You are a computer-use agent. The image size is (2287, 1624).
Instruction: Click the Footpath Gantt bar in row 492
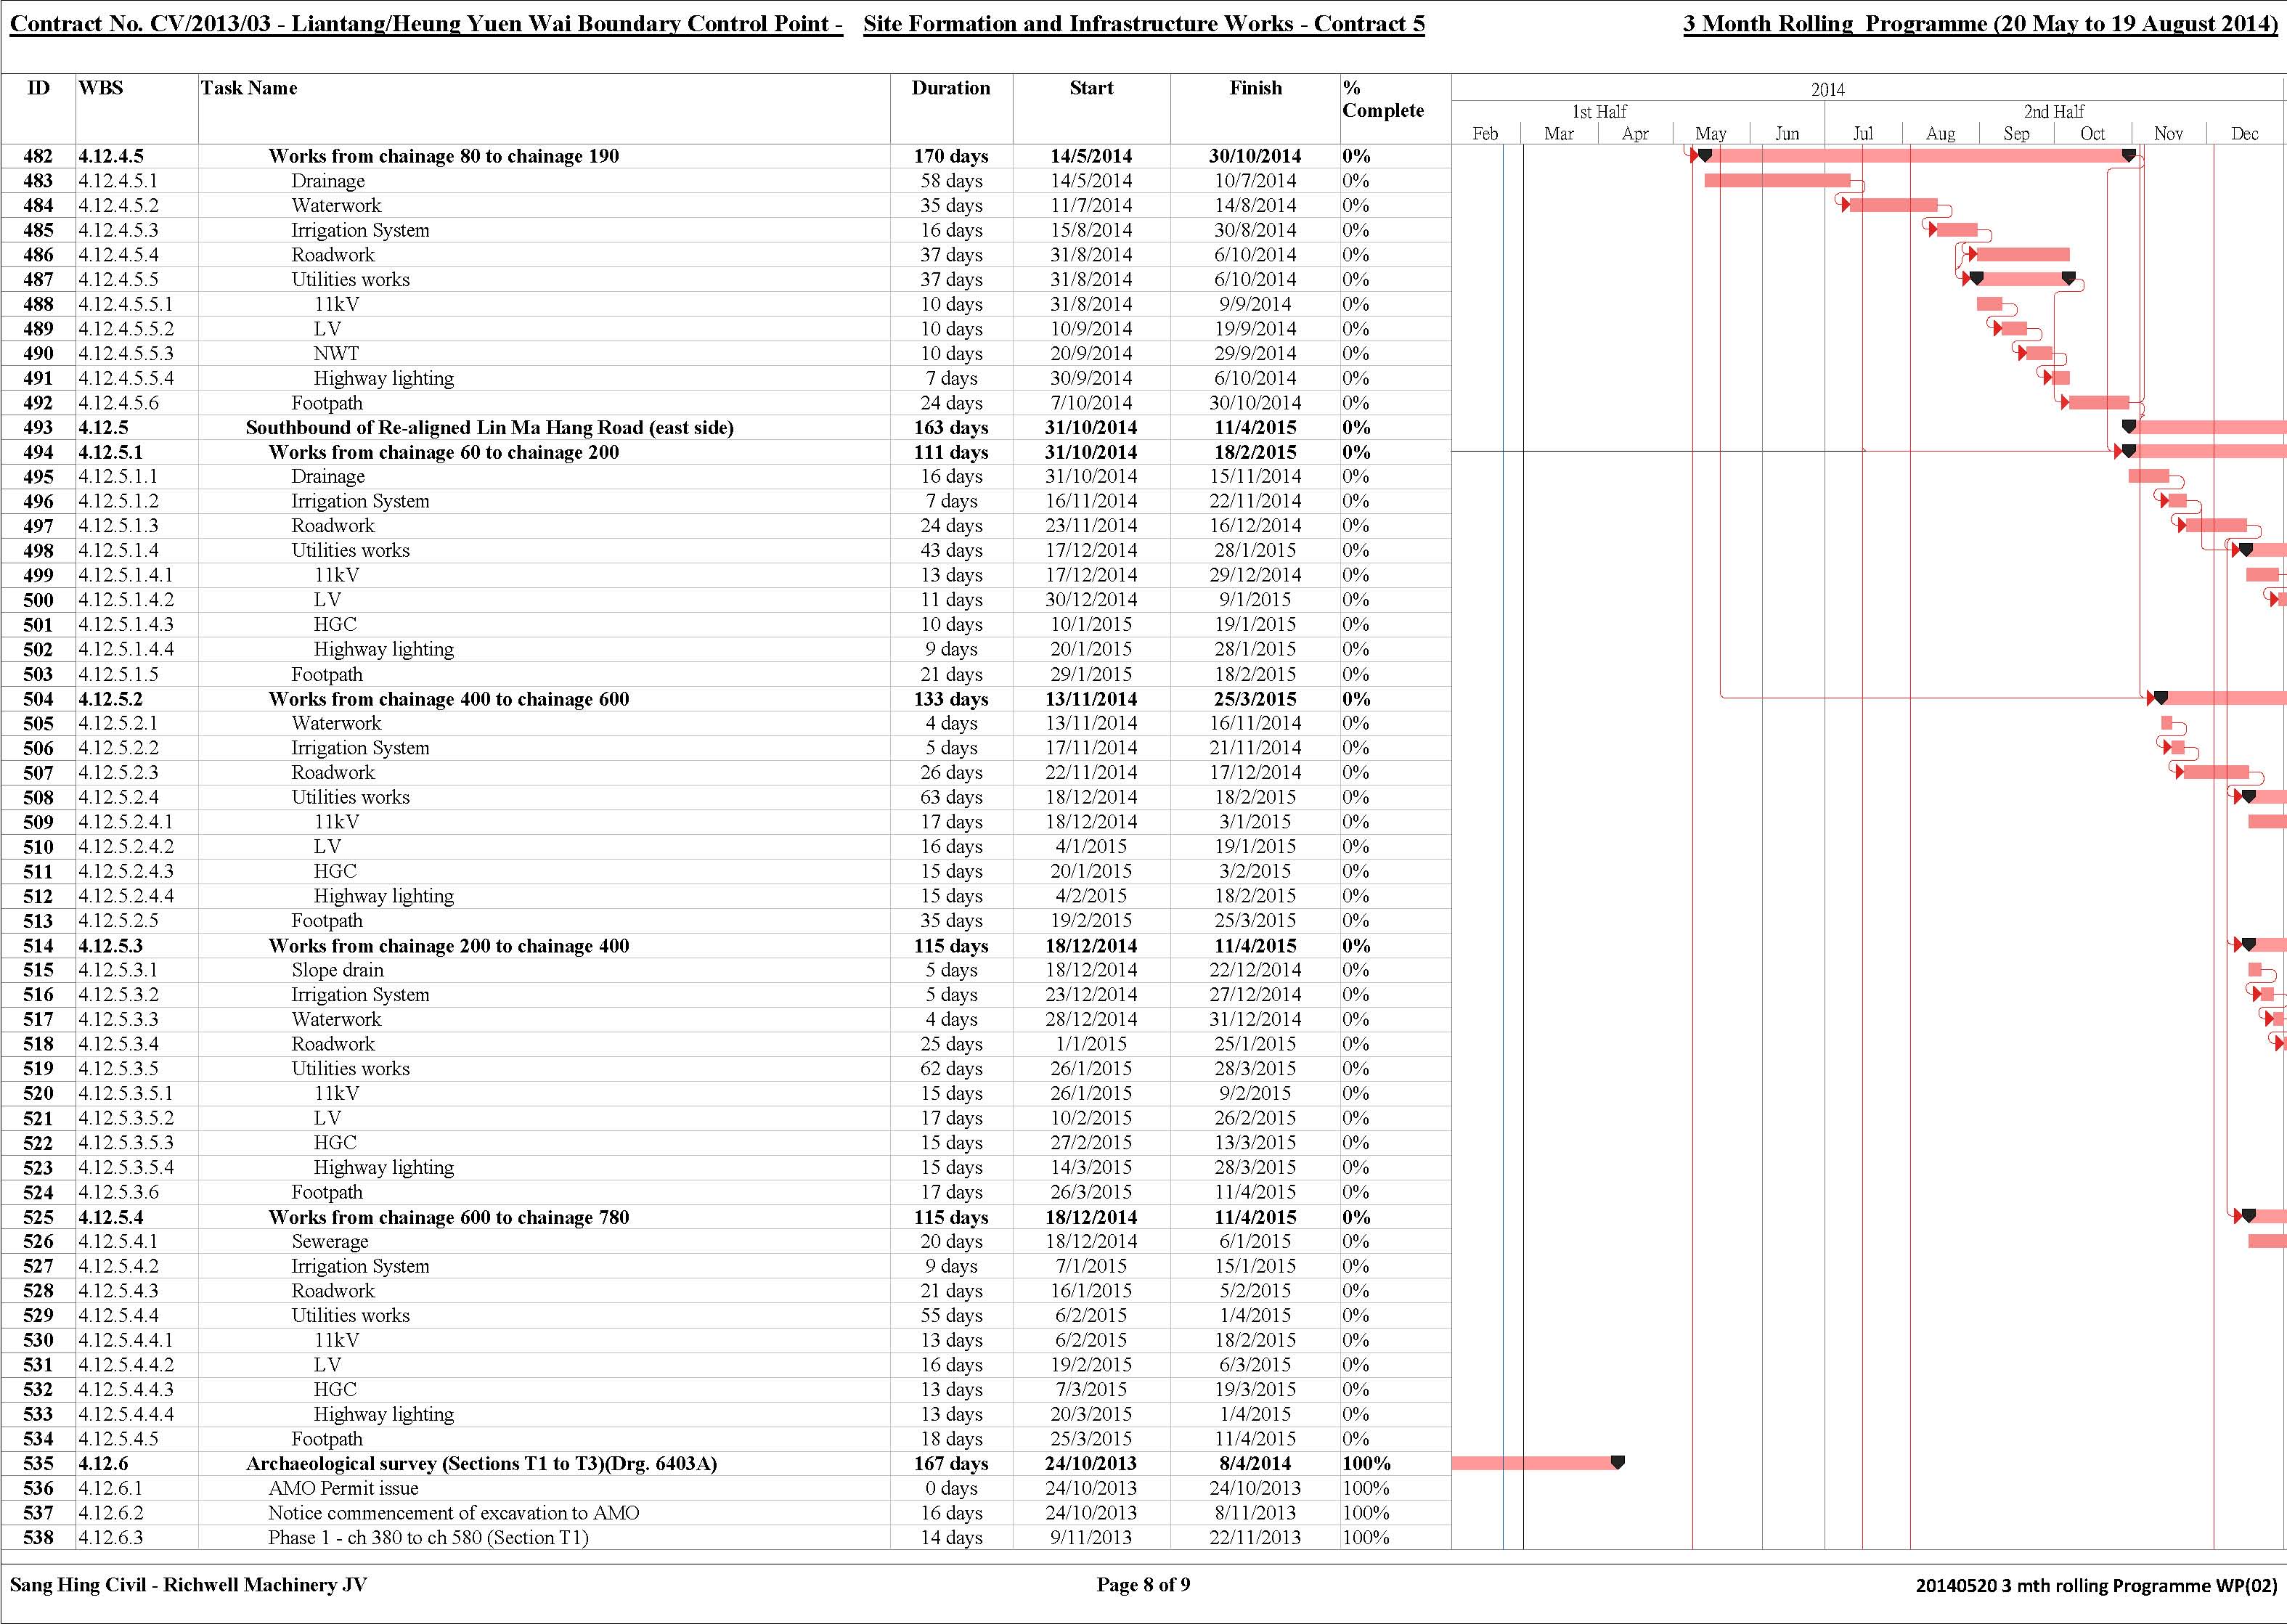click(x=2099, y=403)
